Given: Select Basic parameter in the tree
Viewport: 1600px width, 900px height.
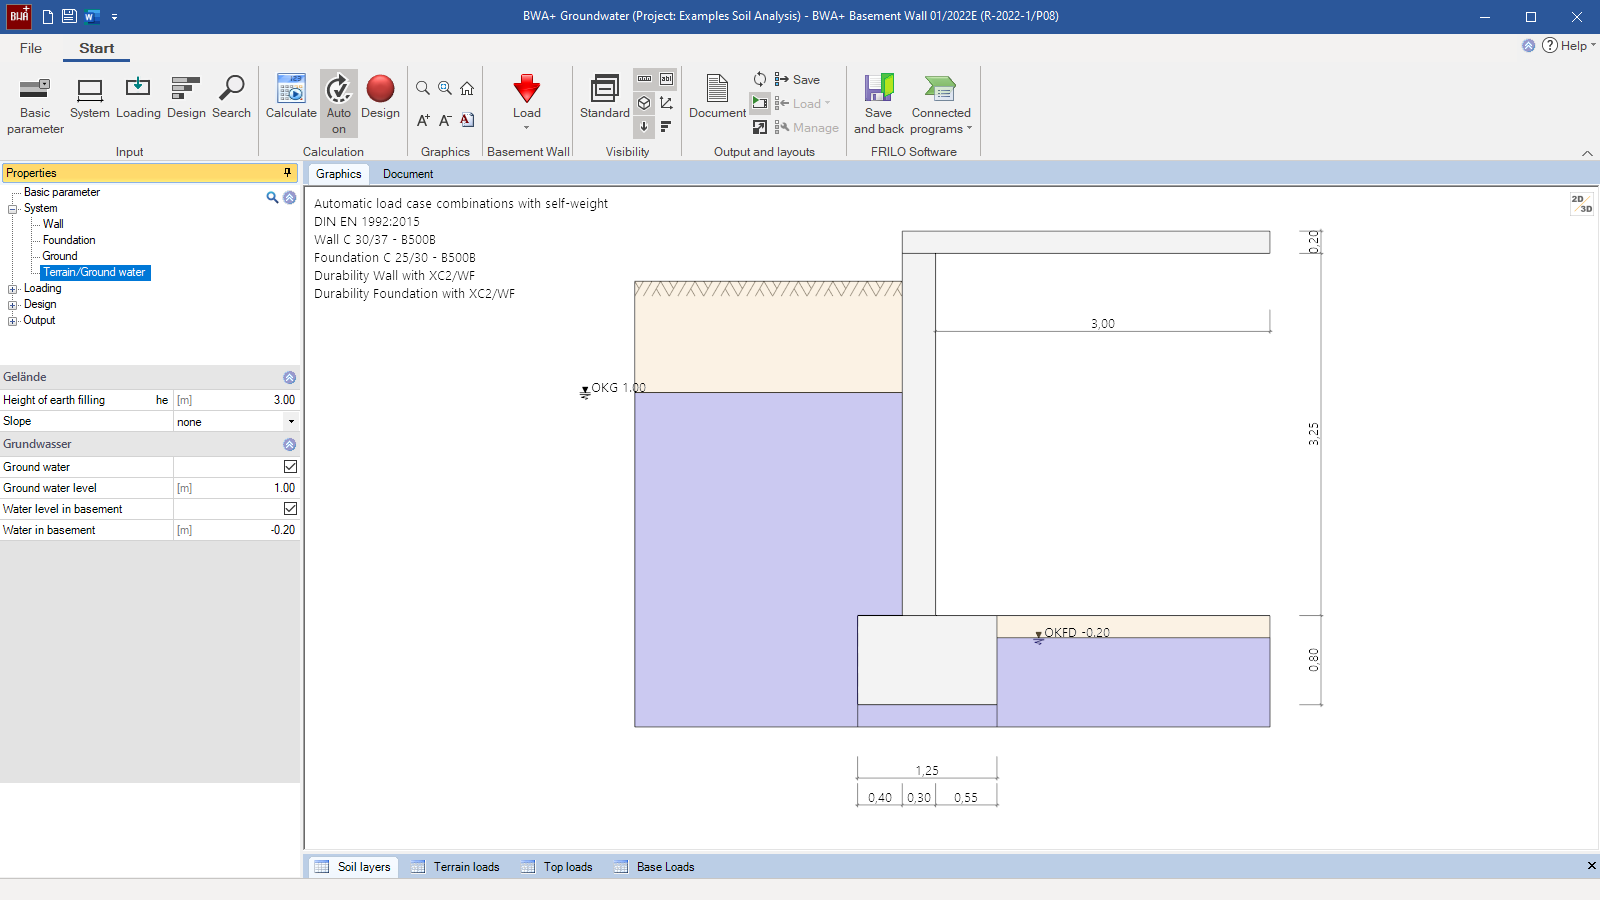Looking at the screenshot, I should tap(62, 192).
